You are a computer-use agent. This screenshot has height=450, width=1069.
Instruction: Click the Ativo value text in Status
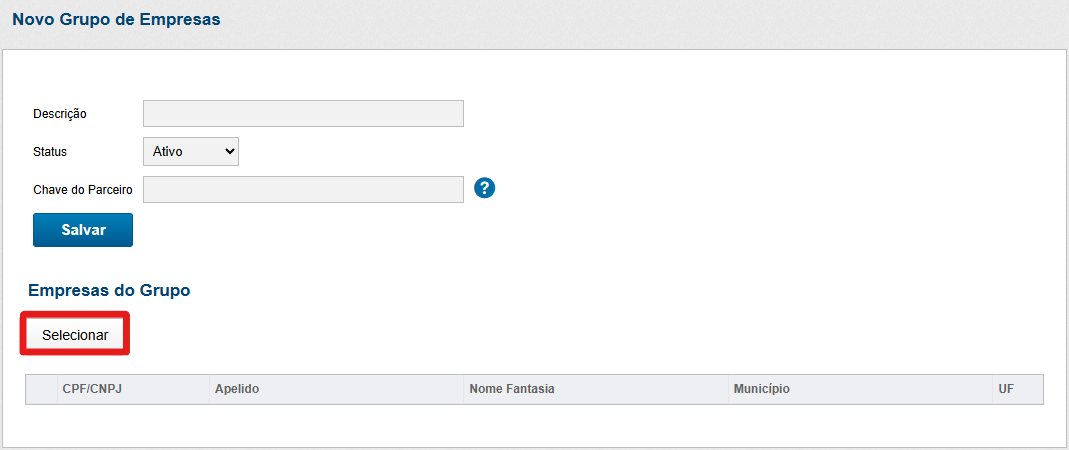168,151
